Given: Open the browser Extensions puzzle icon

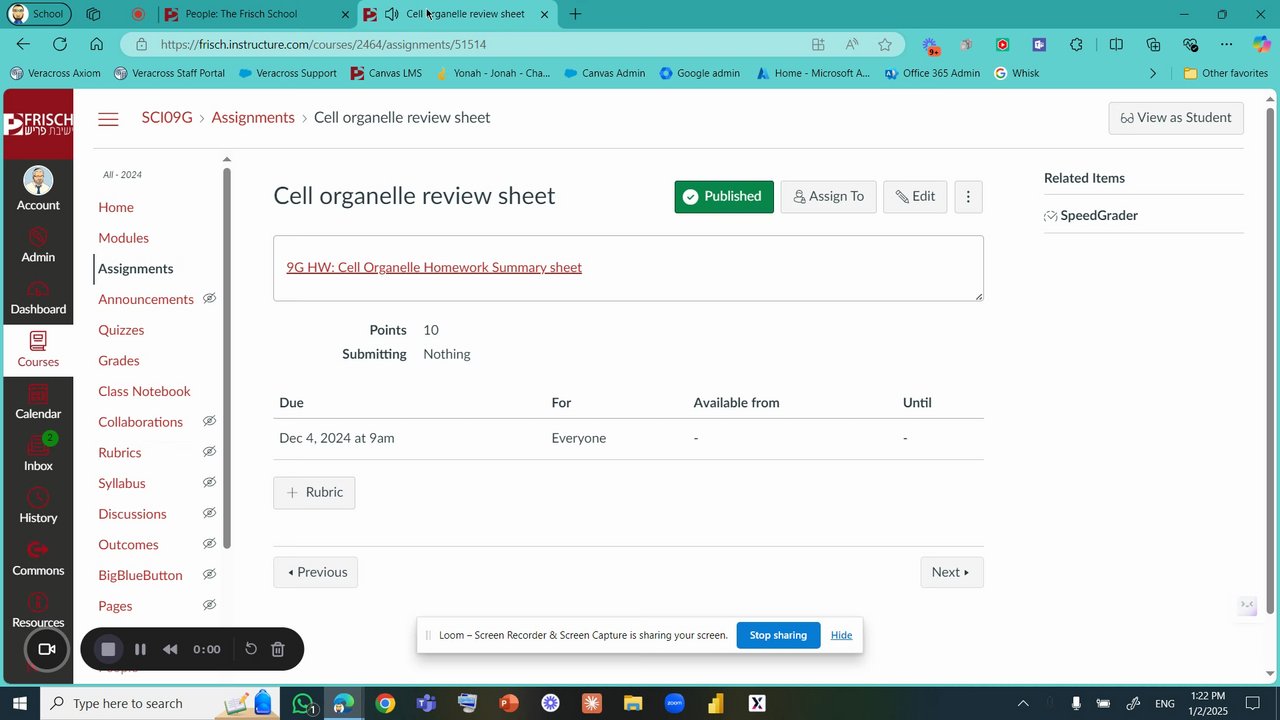Looking at the screenshot, I should click(x=1076, y=44).
